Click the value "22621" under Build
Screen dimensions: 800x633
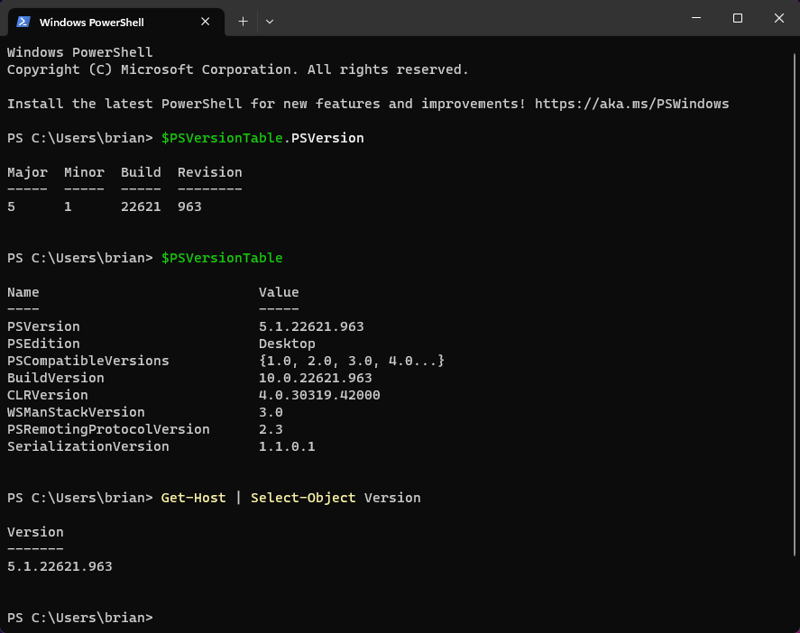tap(141, 207)
